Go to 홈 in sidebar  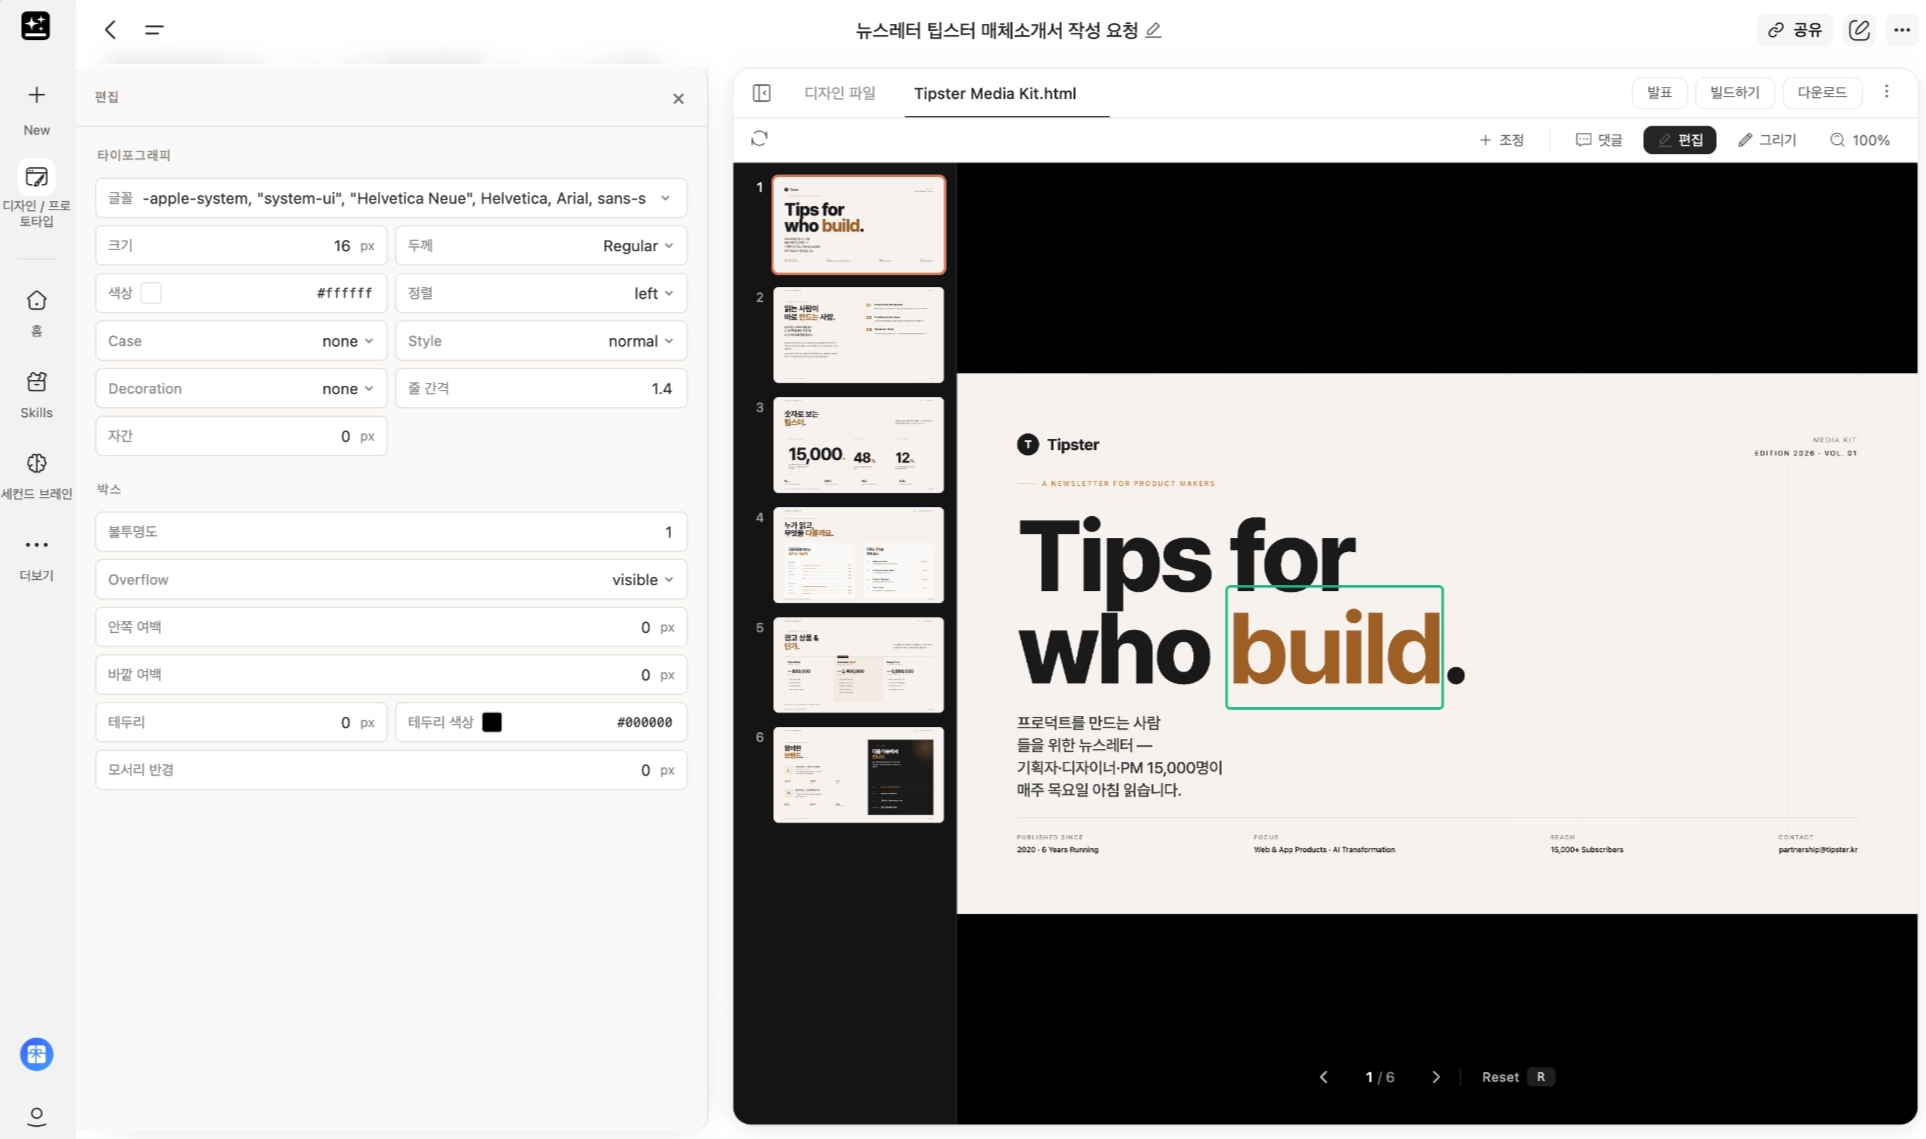click(x=37, y=301)
